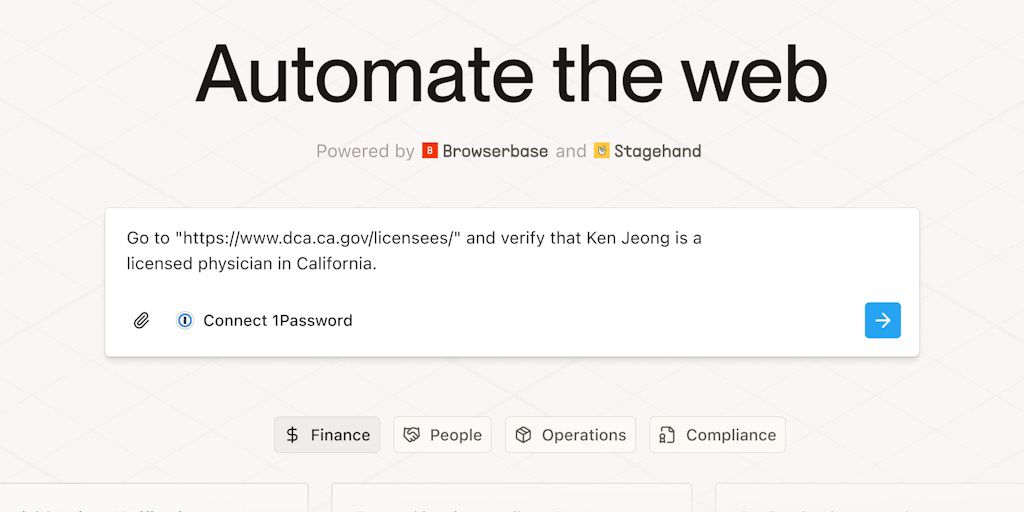This screenshot has height=512, width=1024.
Task: Focus the prompt text about Ken Jeong
Action: pyautogui.click(x=414, y=251)
